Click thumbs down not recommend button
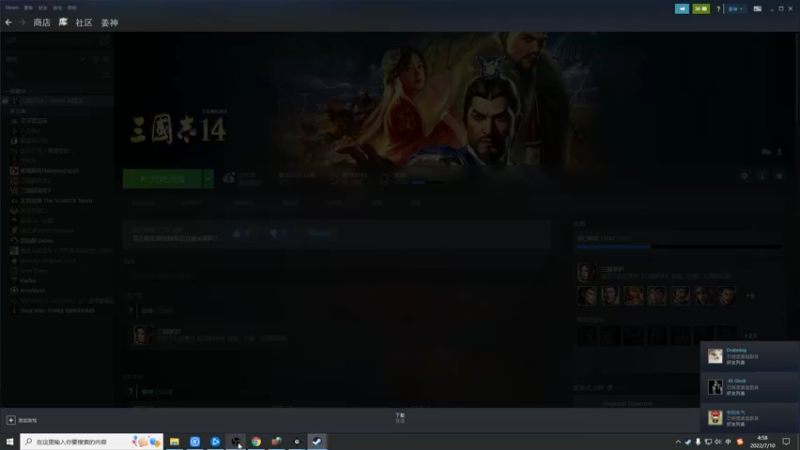The height and width of the screenshot is (450, 800). click(x=279, y=233)
